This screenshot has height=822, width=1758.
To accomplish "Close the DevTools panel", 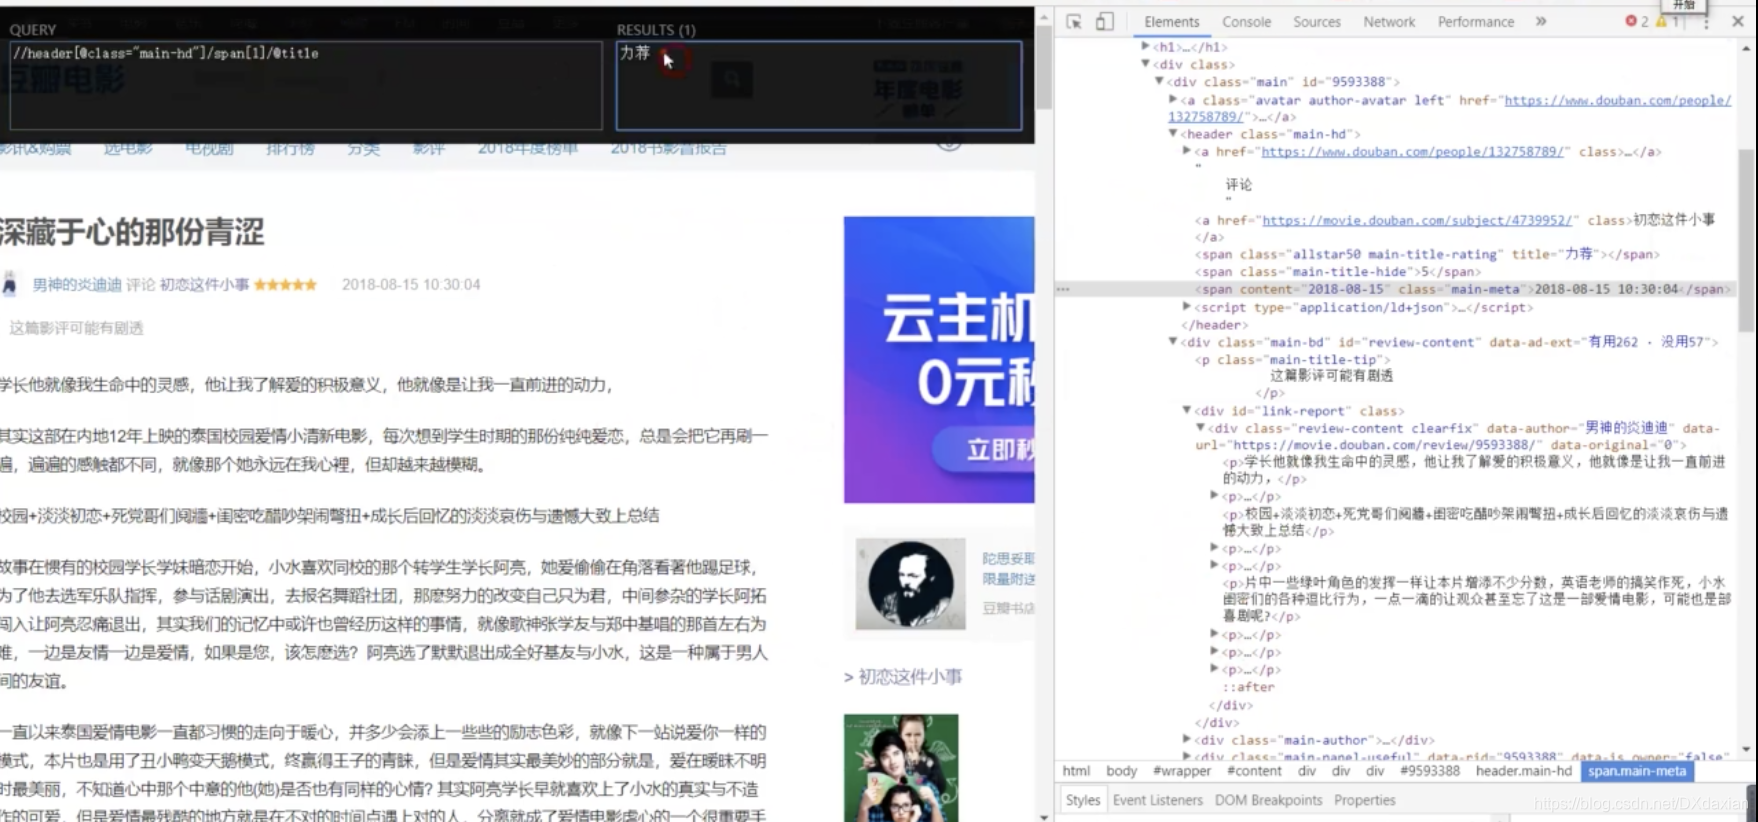I will 1738,21.
